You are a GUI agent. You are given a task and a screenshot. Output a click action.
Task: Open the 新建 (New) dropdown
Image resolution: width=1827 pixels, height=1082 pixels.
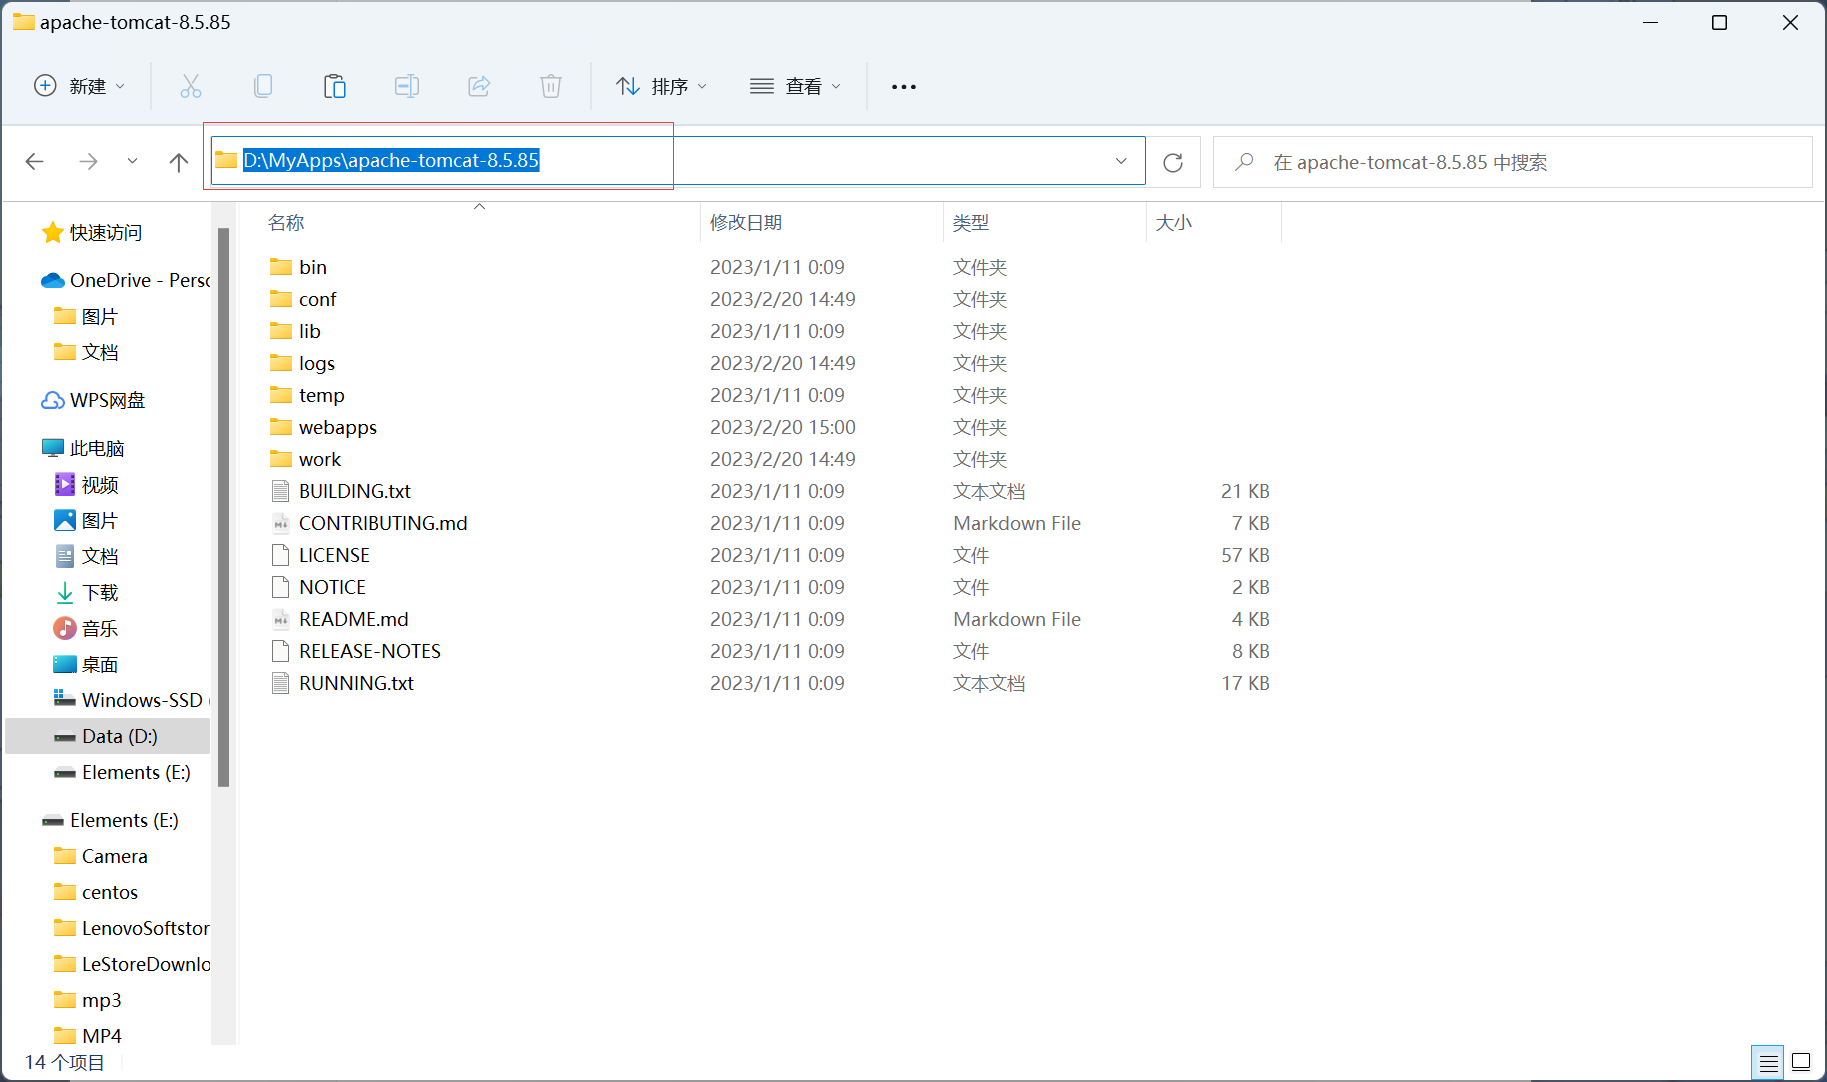pos(80,87)
